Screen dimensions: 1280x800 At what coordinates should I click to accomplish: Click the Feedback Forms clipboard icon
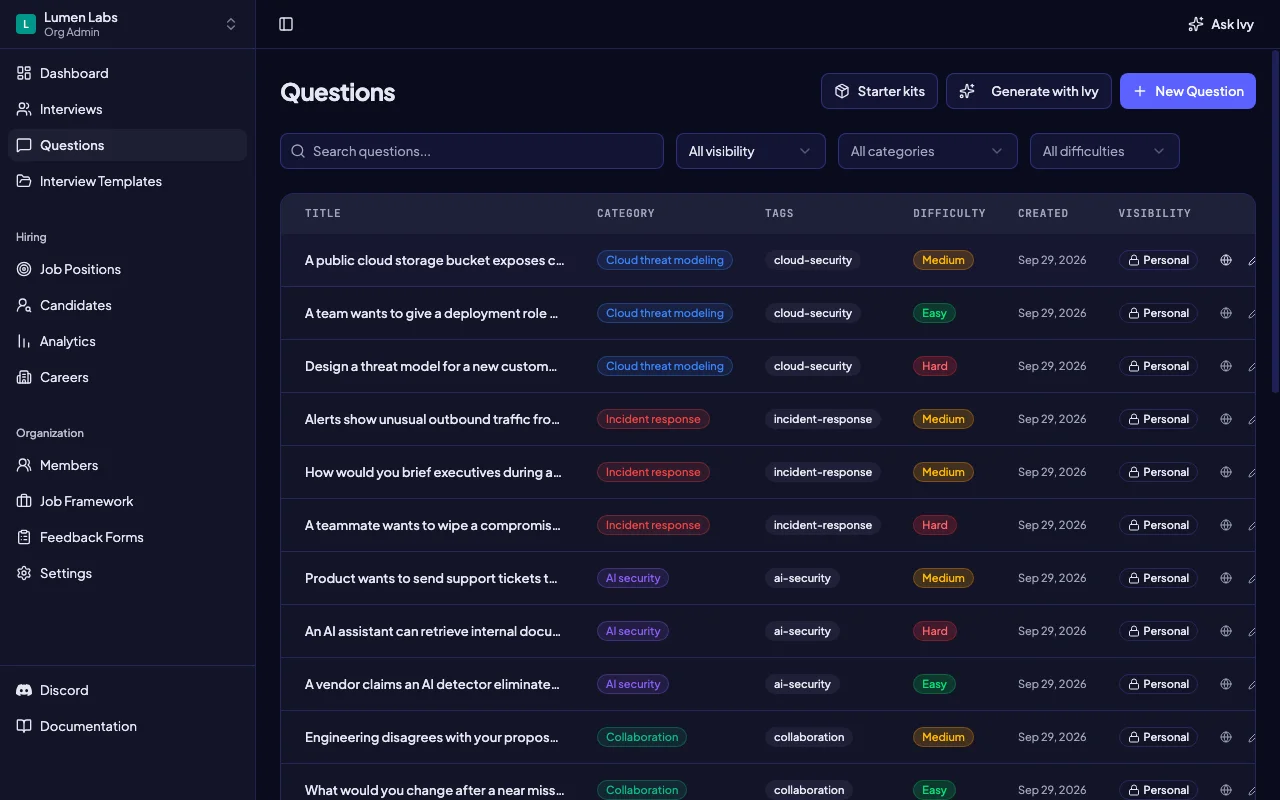pyautogui.click(x=24, y=537)
